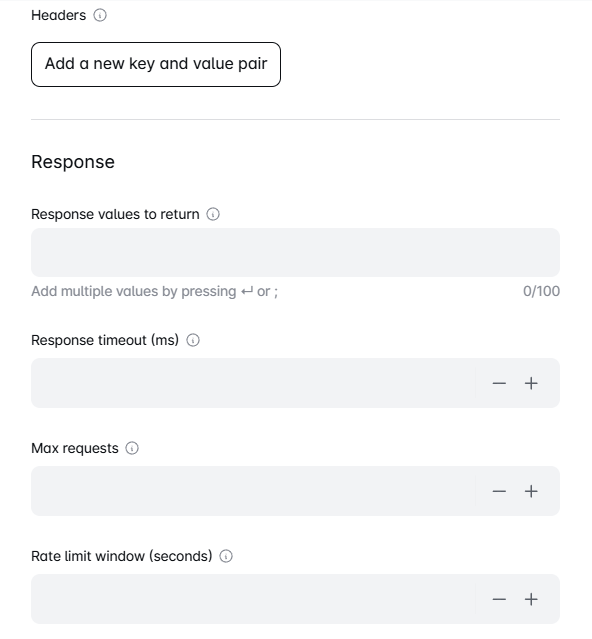
Task: Show info for Rate limit window
Action: (x=226, y=556)
